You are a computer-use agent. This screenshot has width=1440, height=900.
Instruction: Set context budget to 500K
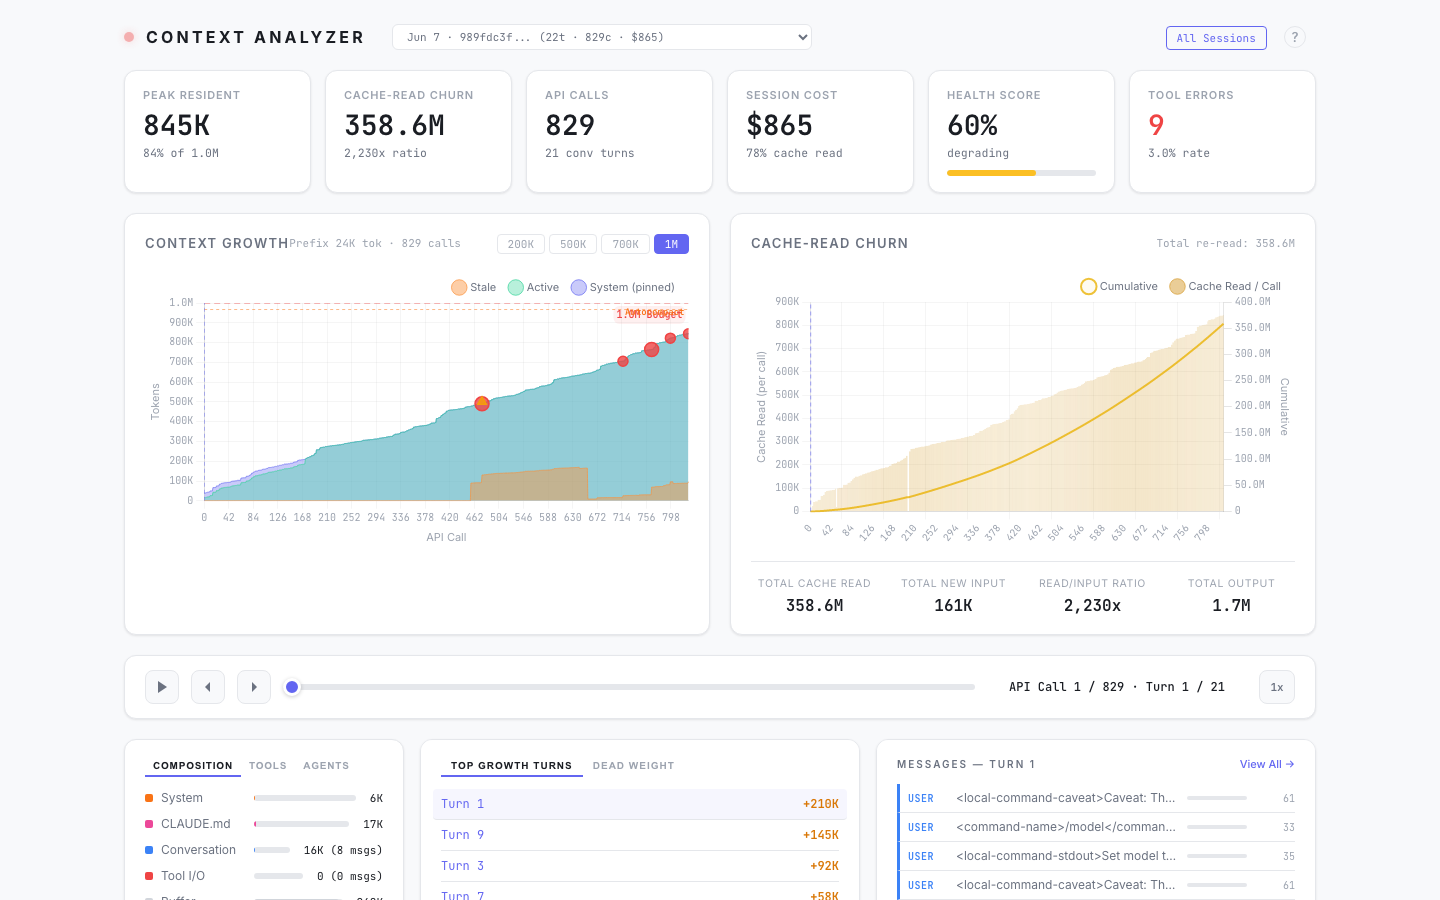(x=573, y=244)
